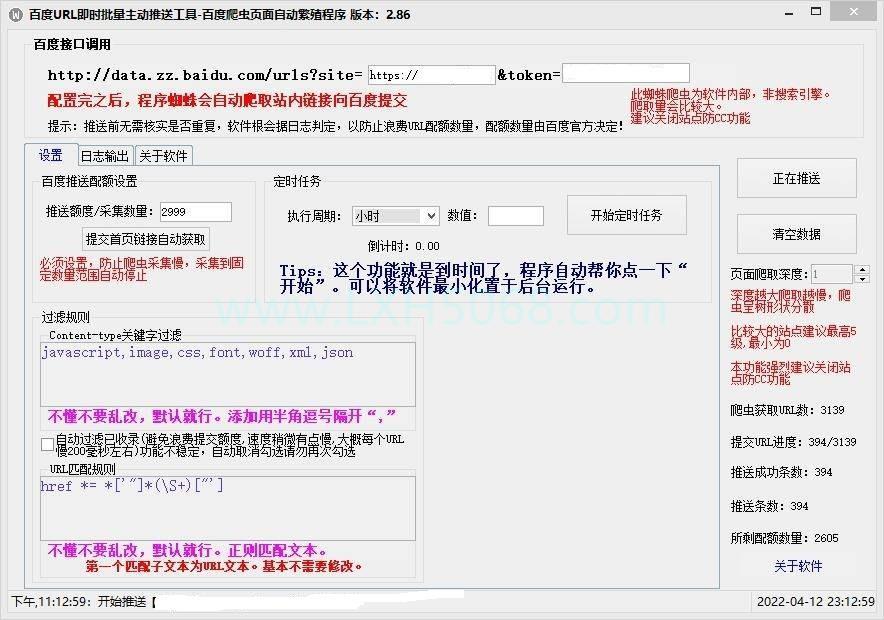Open the 日志输出 tab
Screen dimensions: 884x620
pos(105,156)
